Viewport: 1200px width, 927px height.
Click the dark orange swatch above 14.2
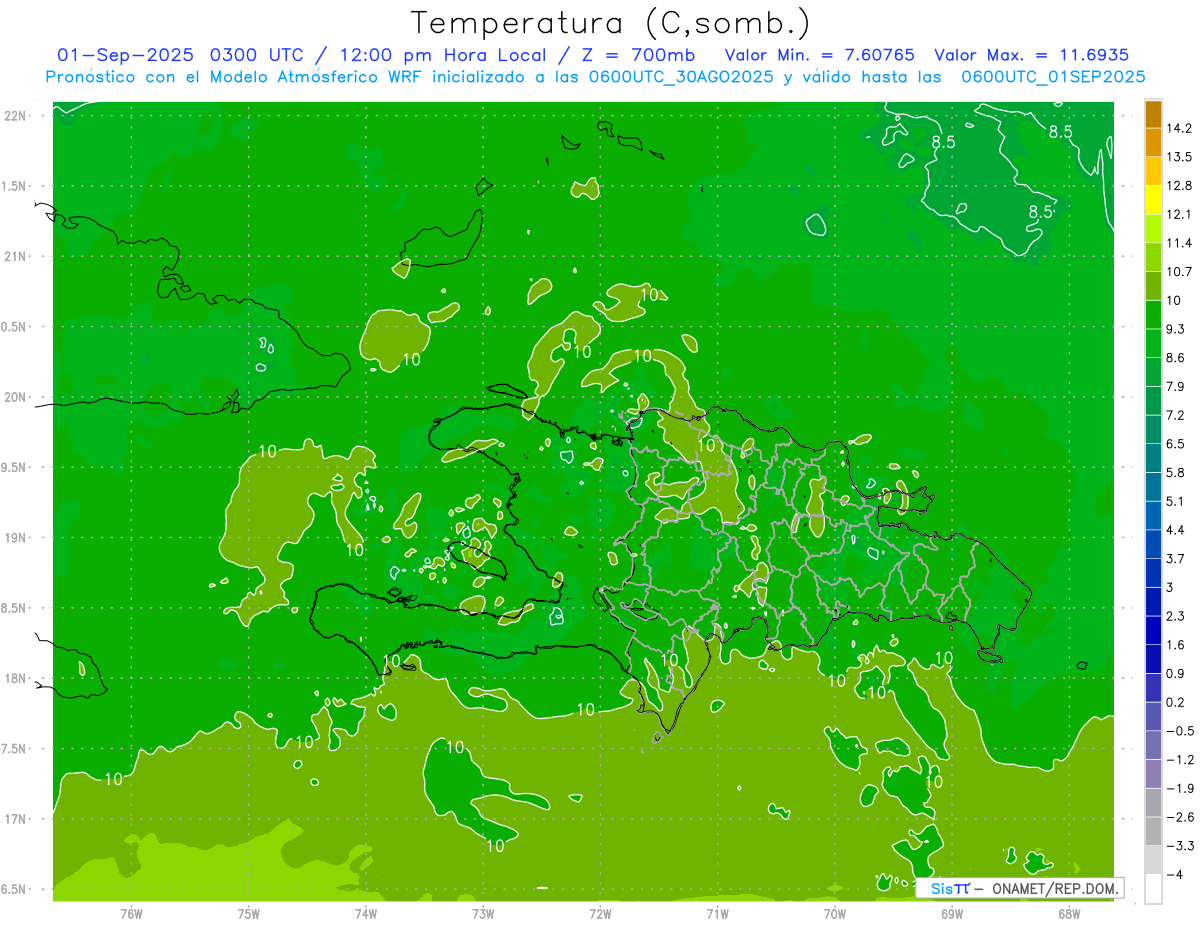tap(1153, 114)
